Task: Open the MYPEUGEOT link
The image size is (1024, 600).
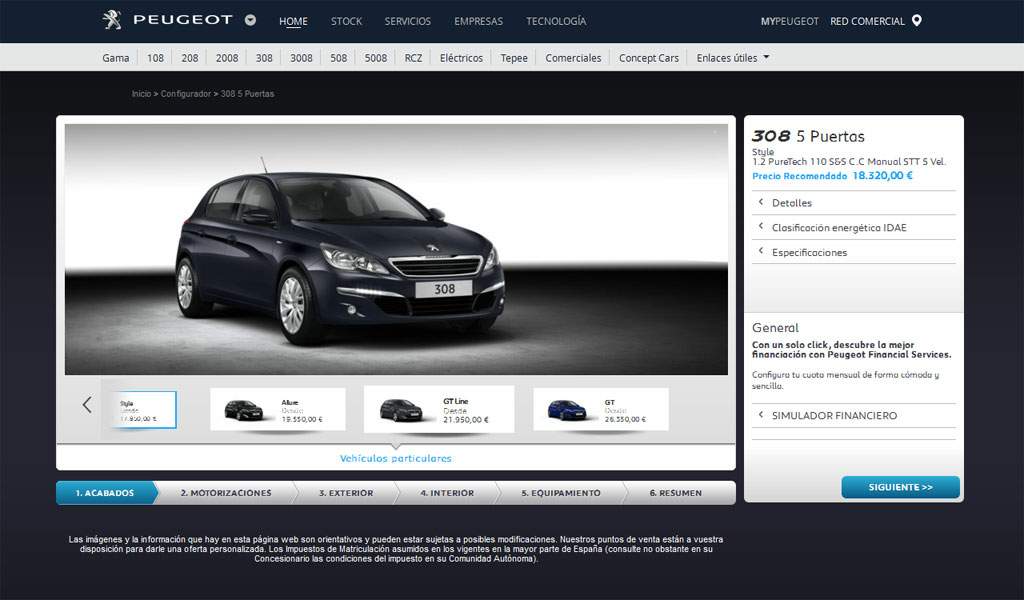Action: click(790, 22)
